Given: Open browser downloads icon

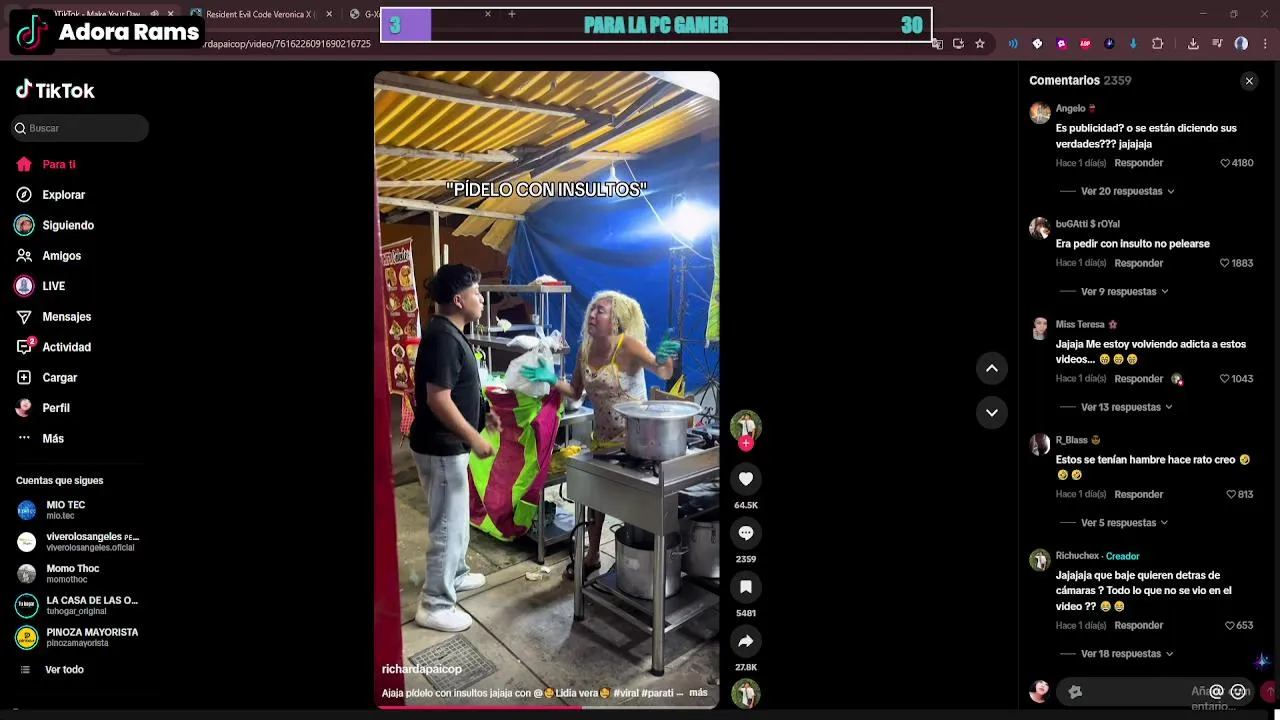Looking at the screenshot, I should click(1193, 43).
